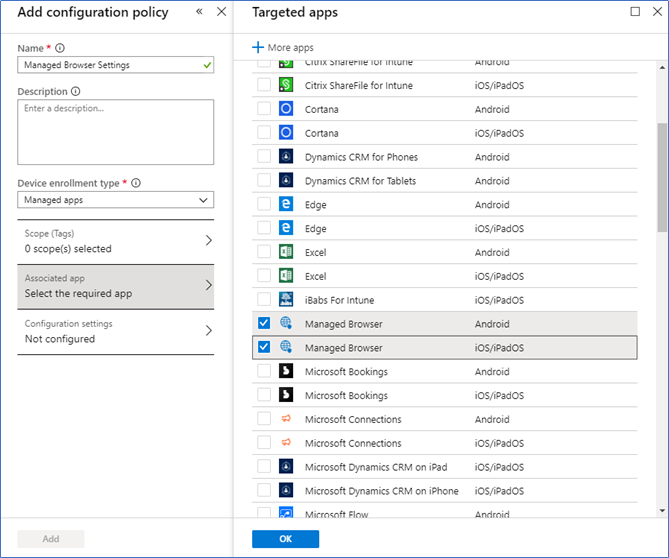This screenshot has height=558, width=669.
Task: Expand the Scope (Tags) section chevron
Action: (x=209, y=240)
